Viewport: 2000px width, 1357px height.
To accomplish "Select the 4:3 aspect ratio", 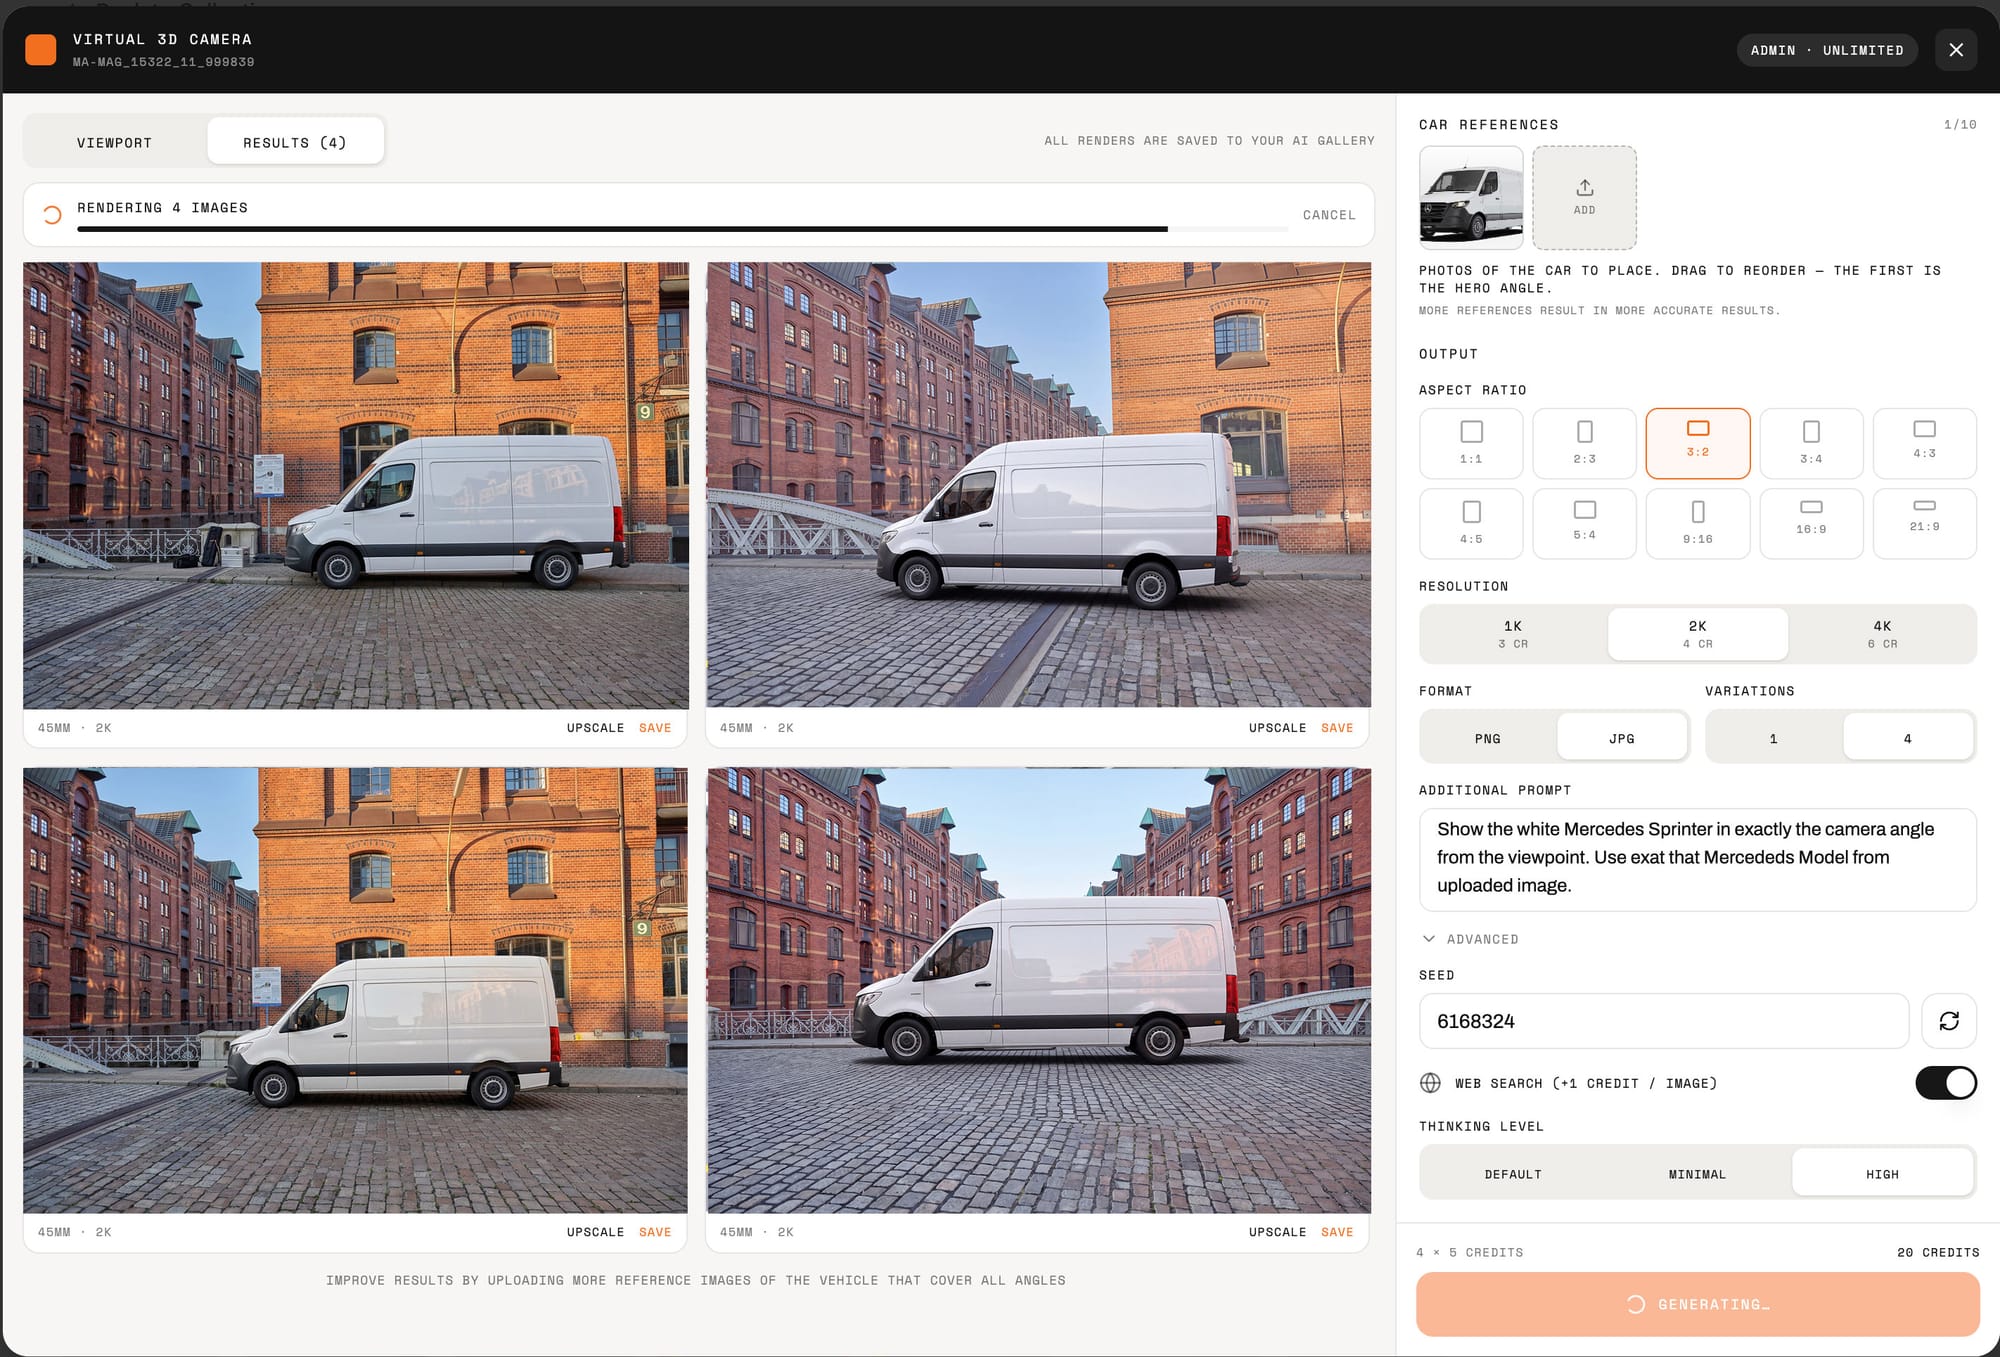I will point(1925,443).
